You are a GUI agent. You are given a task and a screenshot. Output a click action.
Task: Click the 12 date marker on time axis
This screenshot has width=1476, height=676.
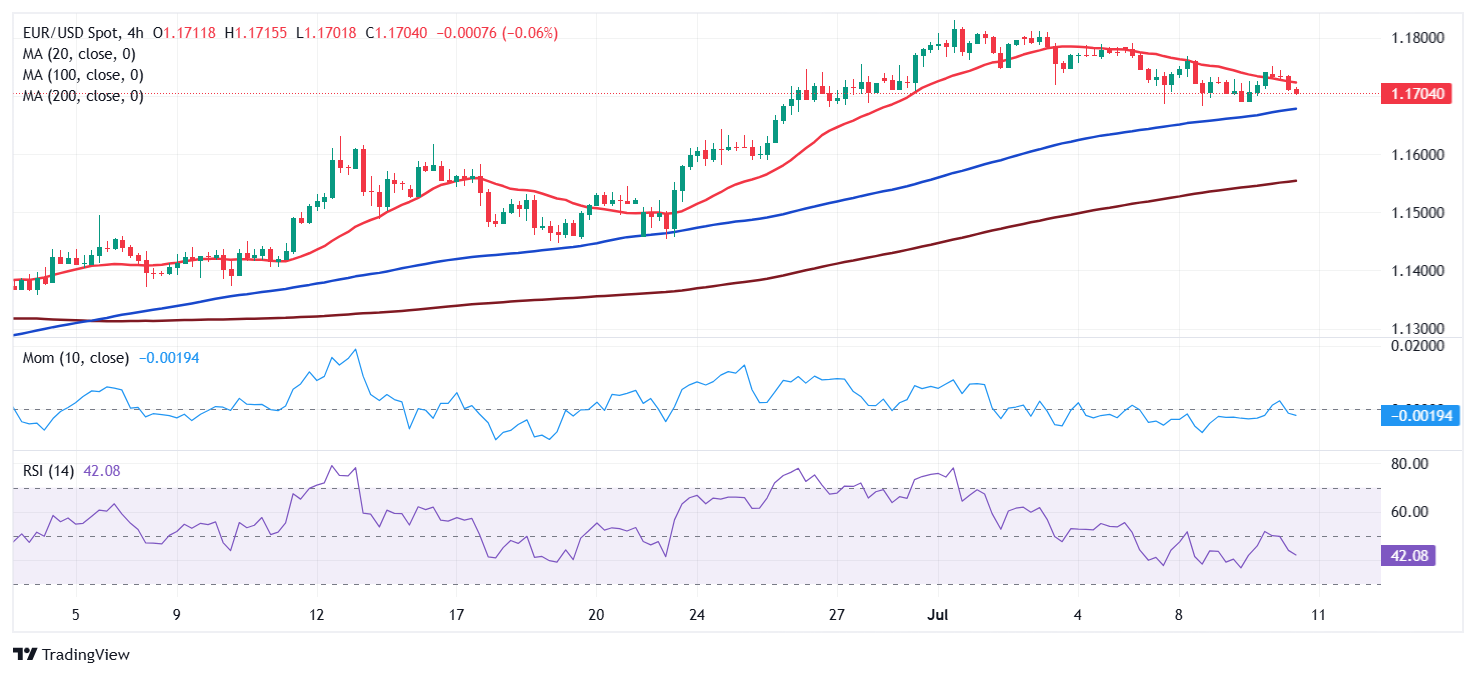(316, 614)
